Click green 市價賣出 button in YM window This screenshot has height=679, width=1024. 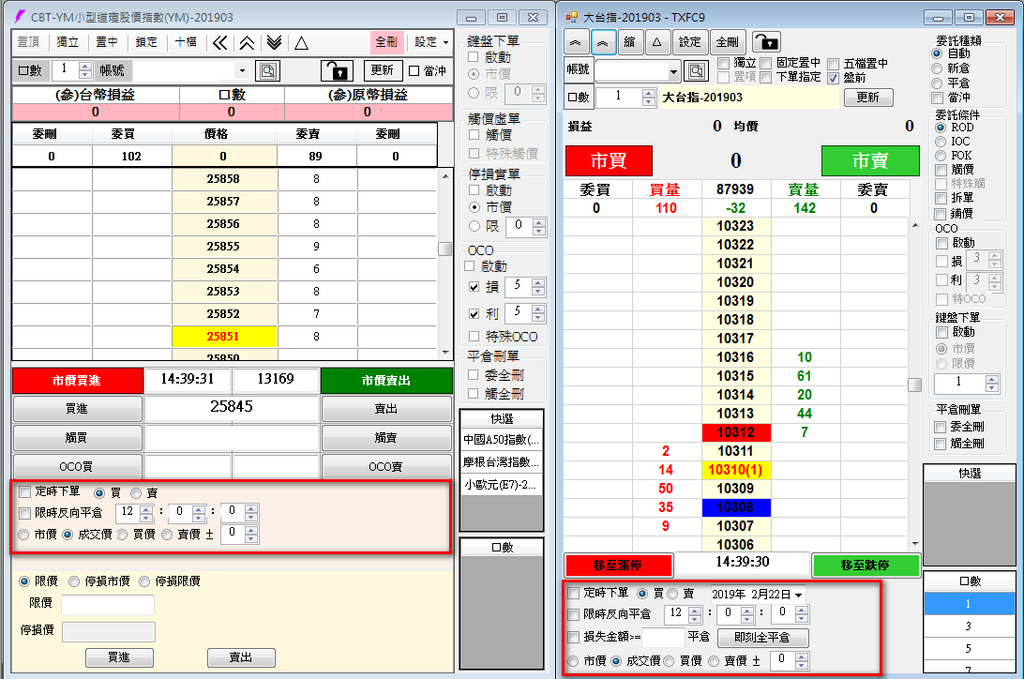tap(386, 381)
